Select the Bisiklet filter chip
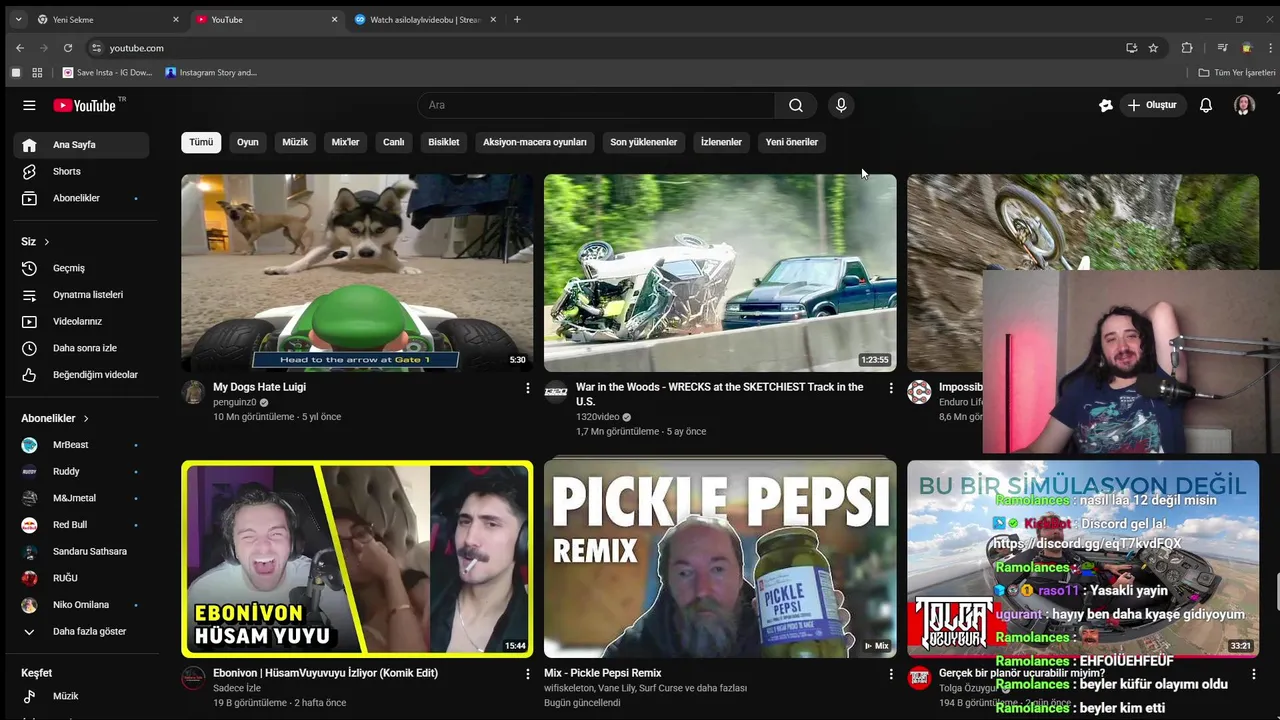The height and width of the screenshot is (720, 1280). tap(444, 142)
